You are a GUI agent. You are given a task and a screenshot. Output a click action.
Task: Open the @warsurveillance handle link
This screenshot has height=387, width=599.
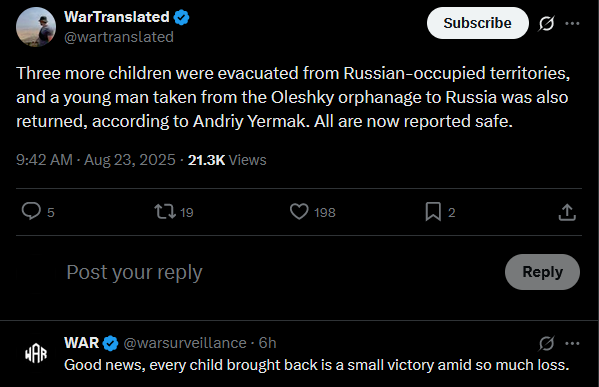(x=185, y=343)
